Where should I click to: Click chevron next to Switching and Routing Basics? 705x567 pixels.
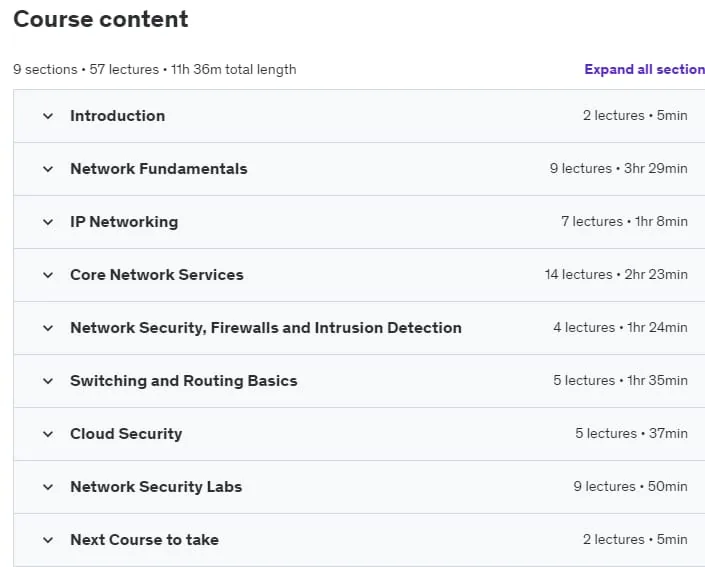coord(48,381)
